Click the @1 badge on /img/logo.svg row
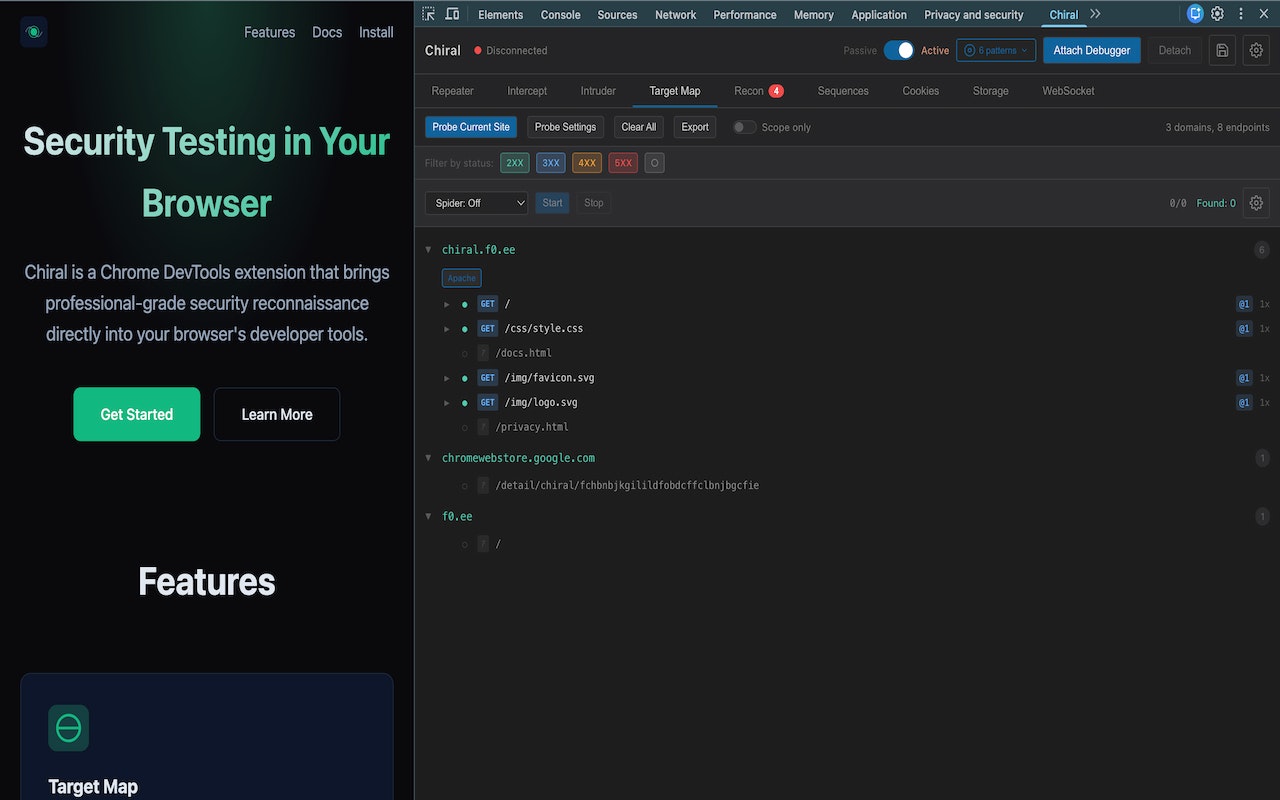The height and width of the screenshot is (800, 1280). click(x=1244, y=402)
